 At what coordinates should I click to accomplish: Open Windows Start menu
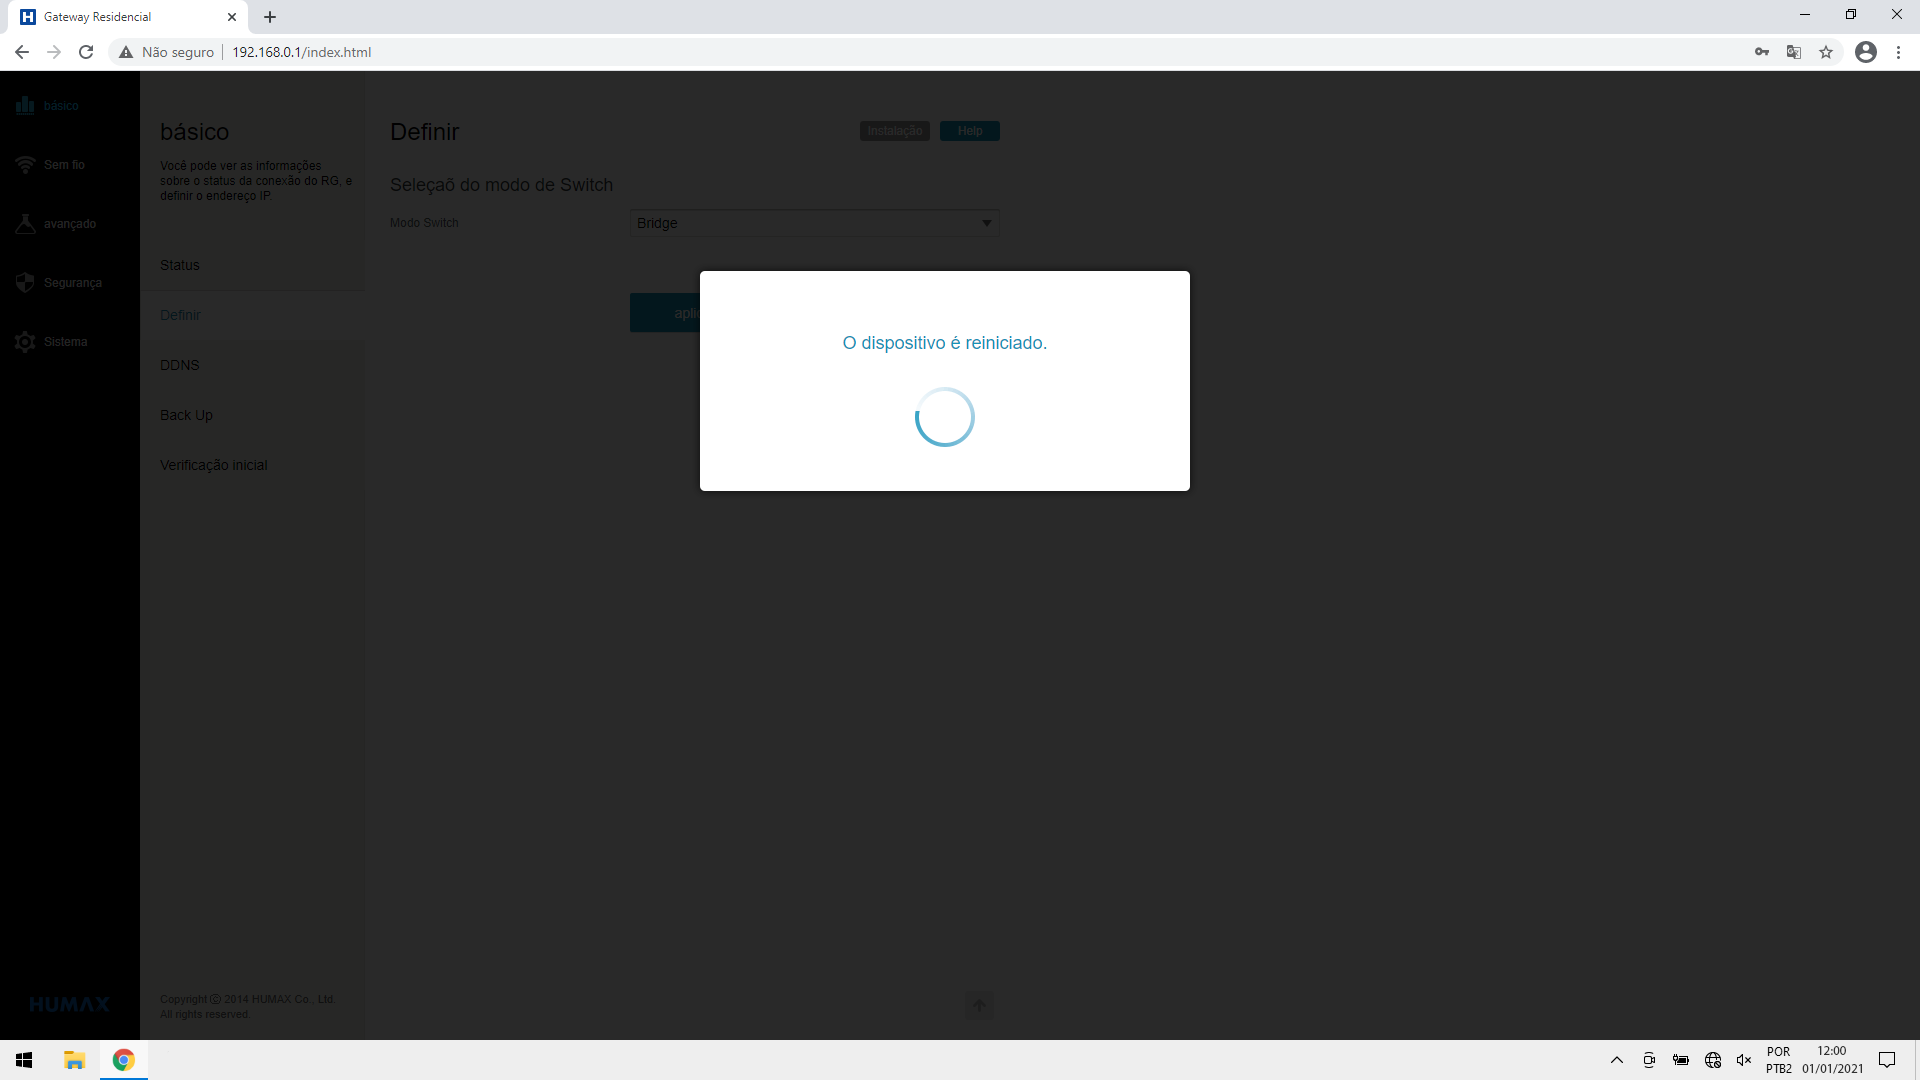click(24, 1060)
